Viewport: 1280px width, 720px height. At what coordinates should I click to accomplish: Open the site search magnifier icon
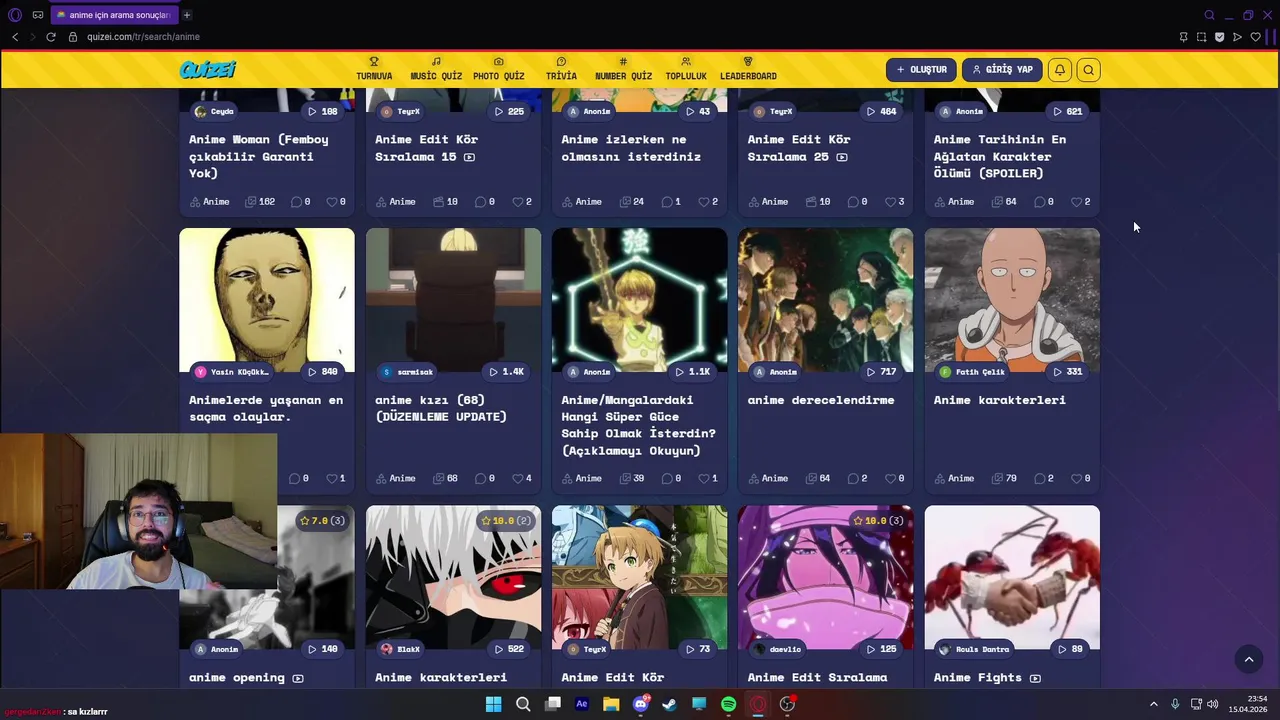point(1089,70)
